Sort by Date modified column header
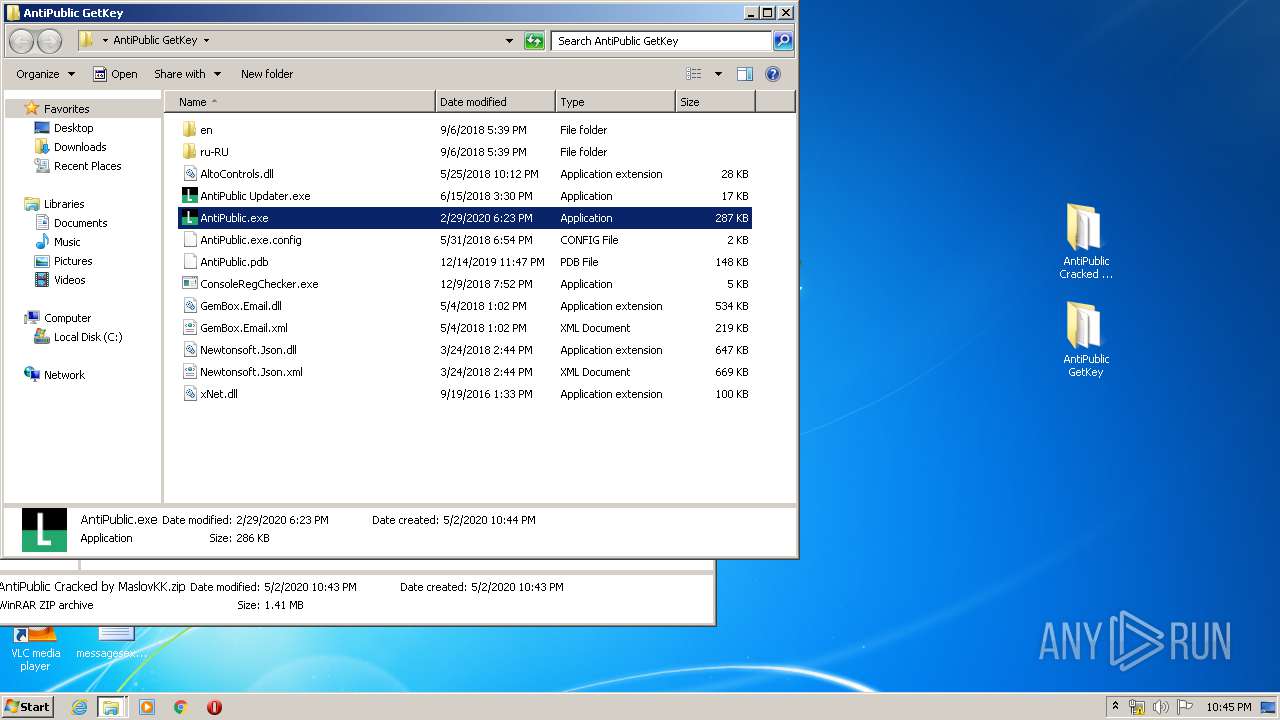Viewport: 1280px width, 720px height. (496, 102)
